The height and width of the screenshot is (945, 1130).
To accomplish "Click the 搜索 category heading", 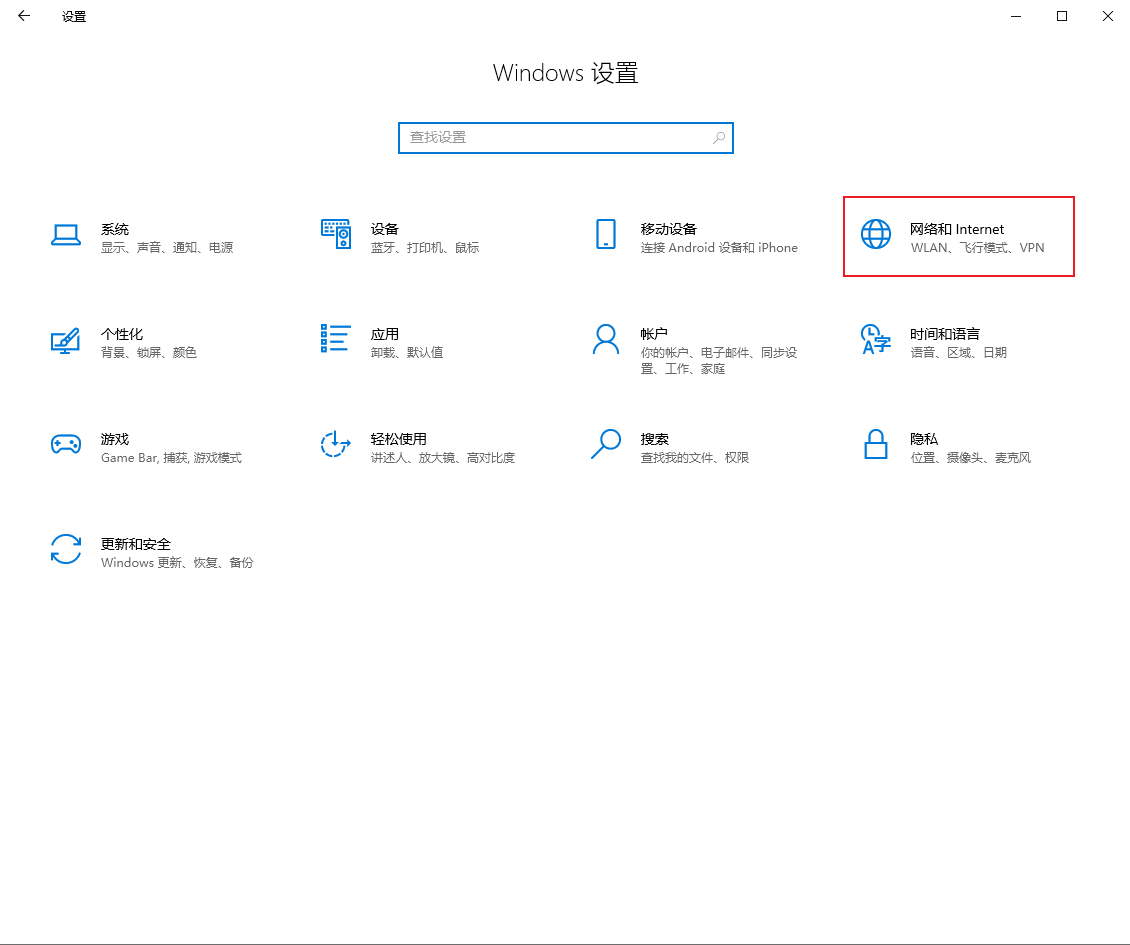I will (x=654, y=439).
